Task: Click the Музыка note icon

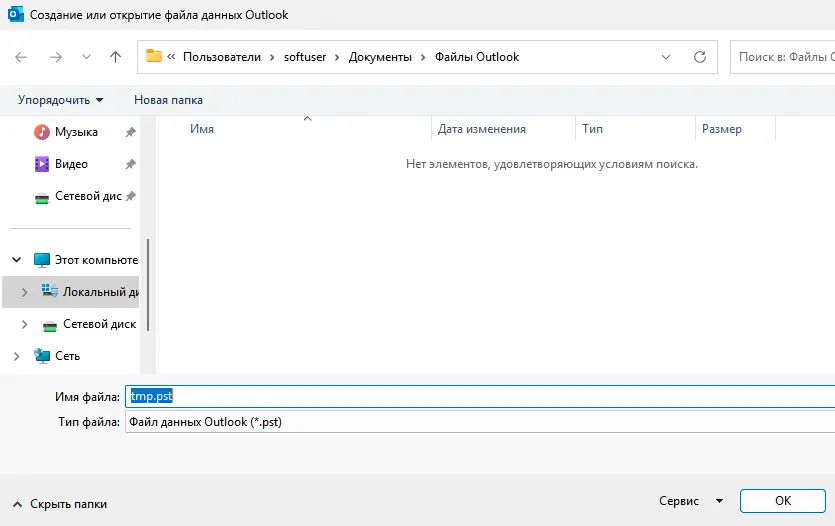Action: (x=42, y=132)
